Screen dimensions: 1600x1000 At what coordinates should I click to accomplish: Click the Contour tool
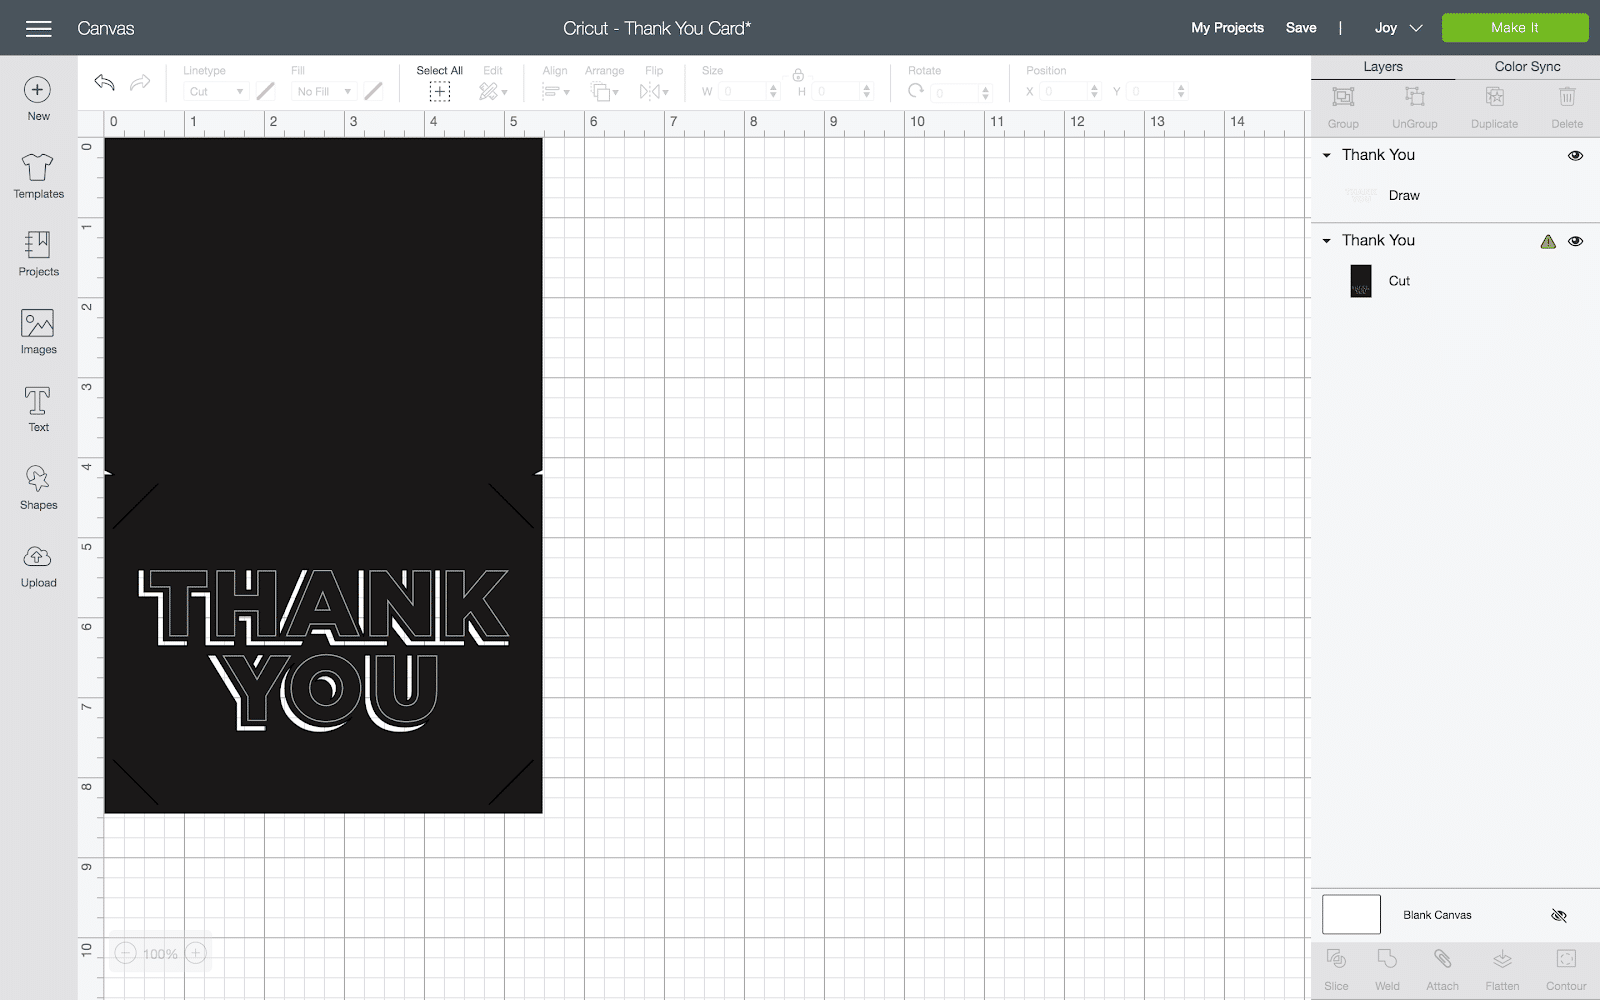tap(1566, 959)
